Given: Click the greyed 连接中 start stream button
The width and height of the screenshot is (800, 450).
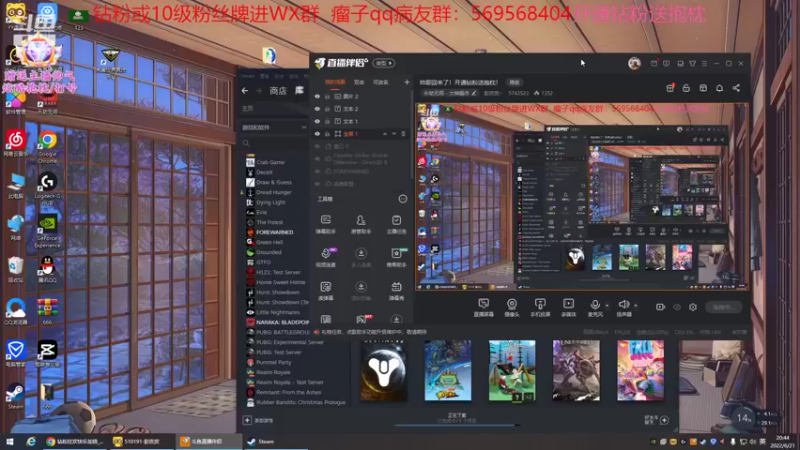Looking at the screenshot, I should (723, 307).
